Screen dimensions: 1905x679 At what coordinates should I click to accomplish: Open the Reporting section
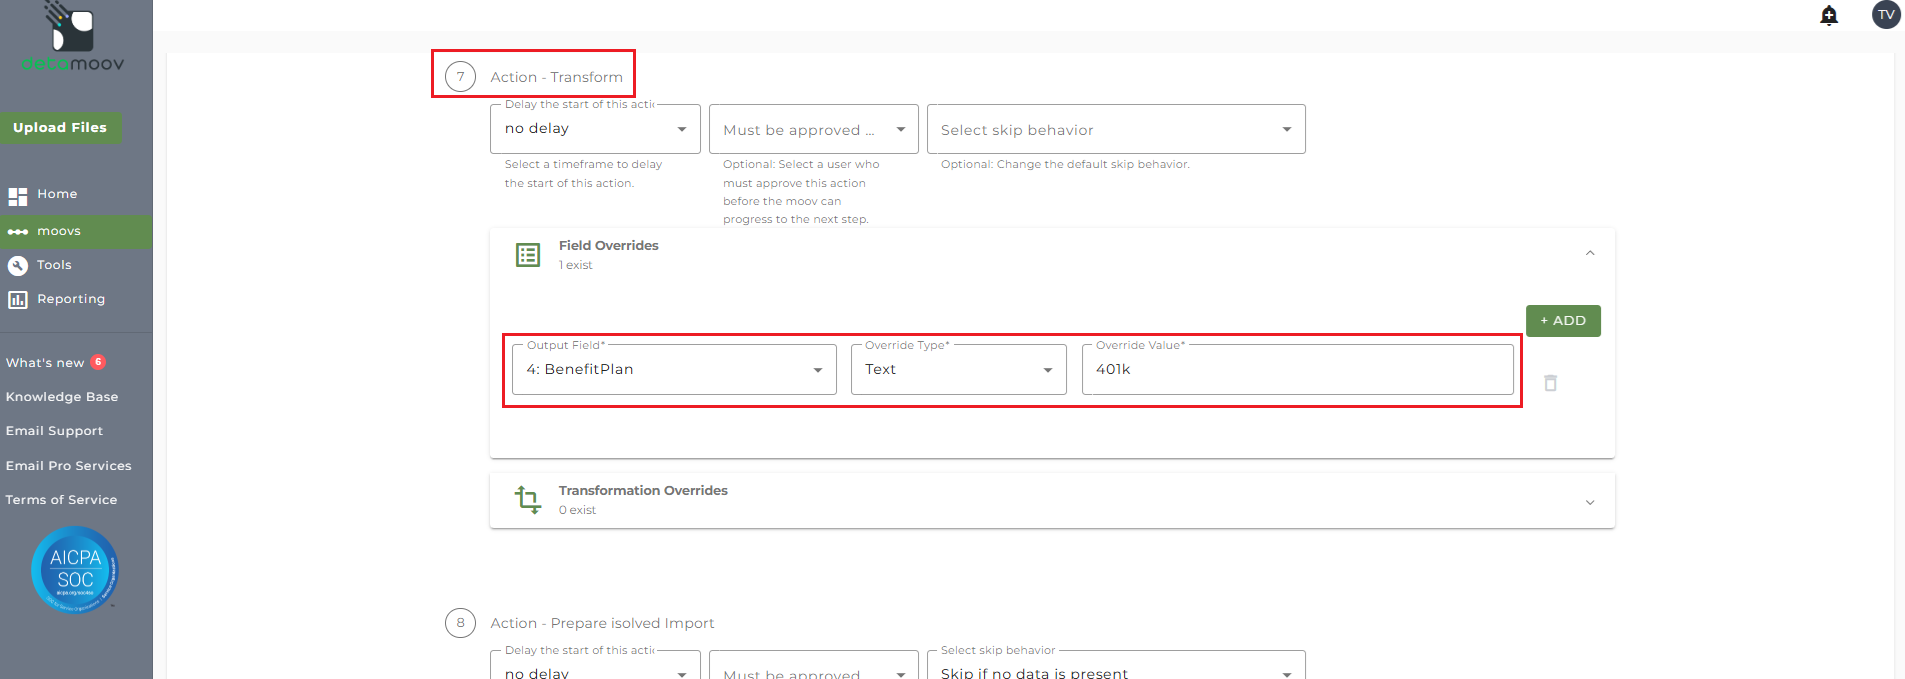[70, 299]
